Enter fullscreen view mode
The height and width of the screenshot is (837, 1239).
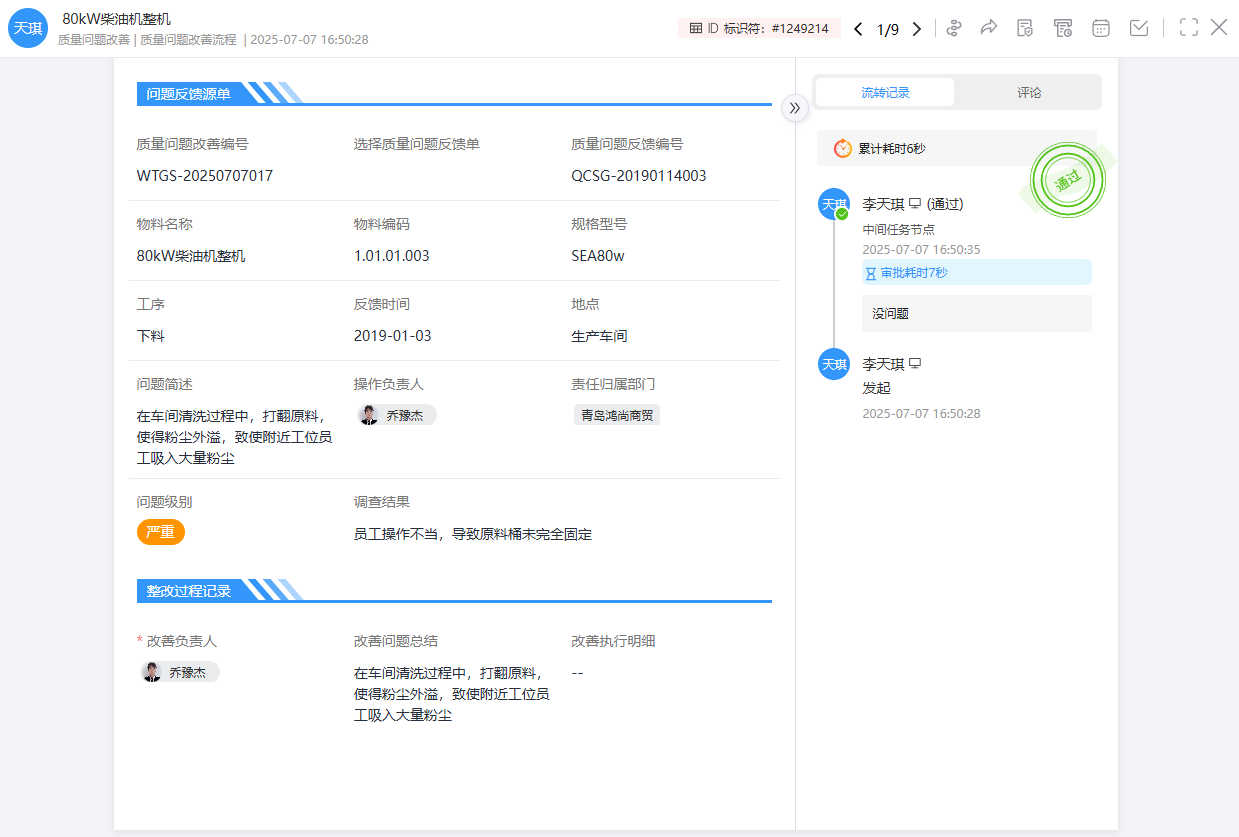tap(1188, 28)
